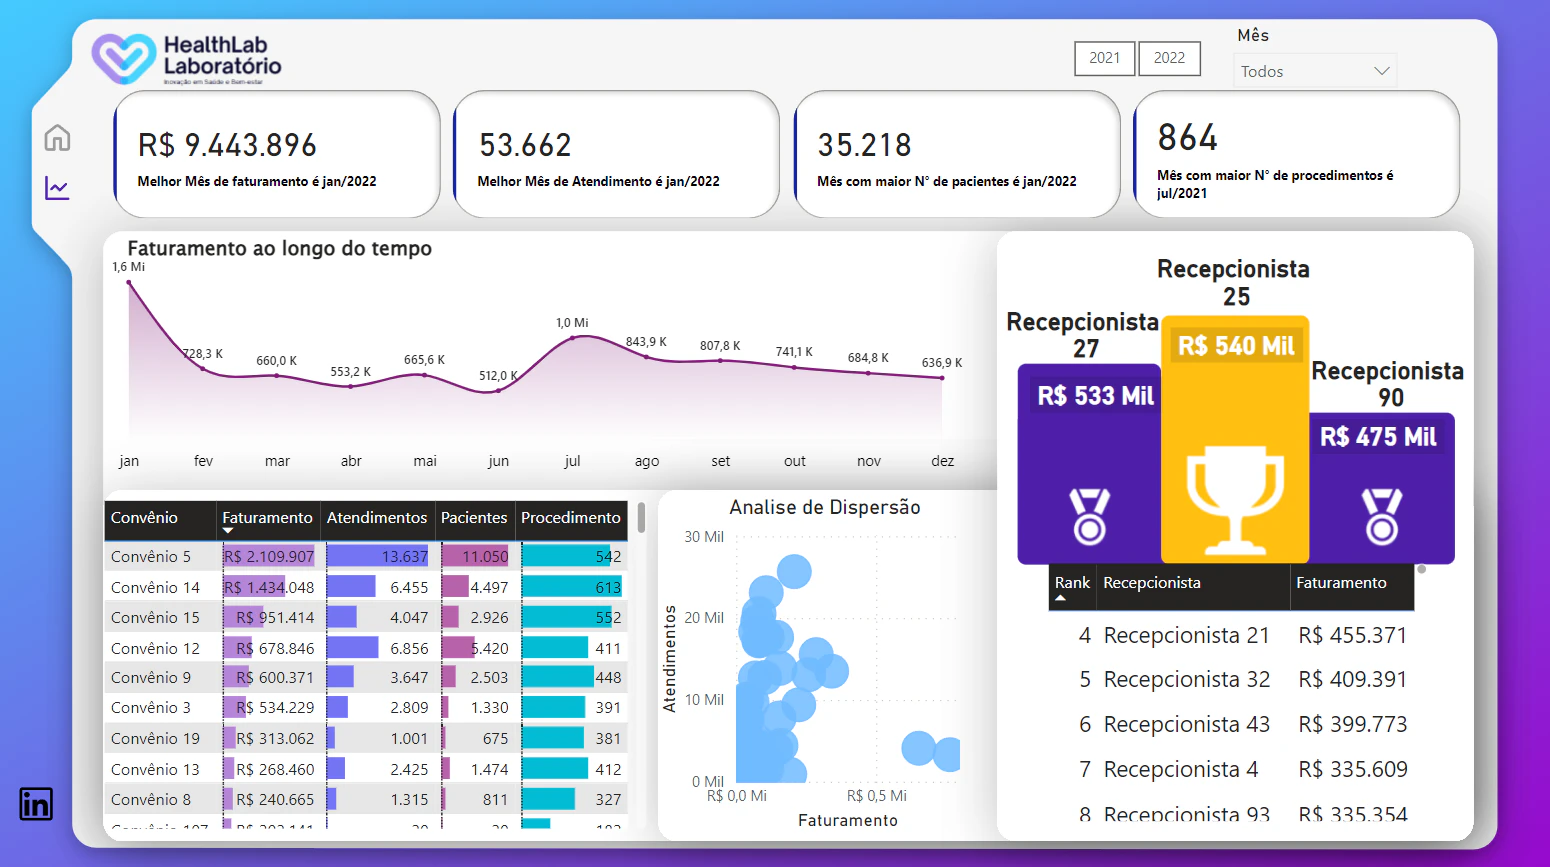Expand the Mês dropdown showing Todos
Viewport: 1550px width, 867px height.
[x=1315, y=71]
